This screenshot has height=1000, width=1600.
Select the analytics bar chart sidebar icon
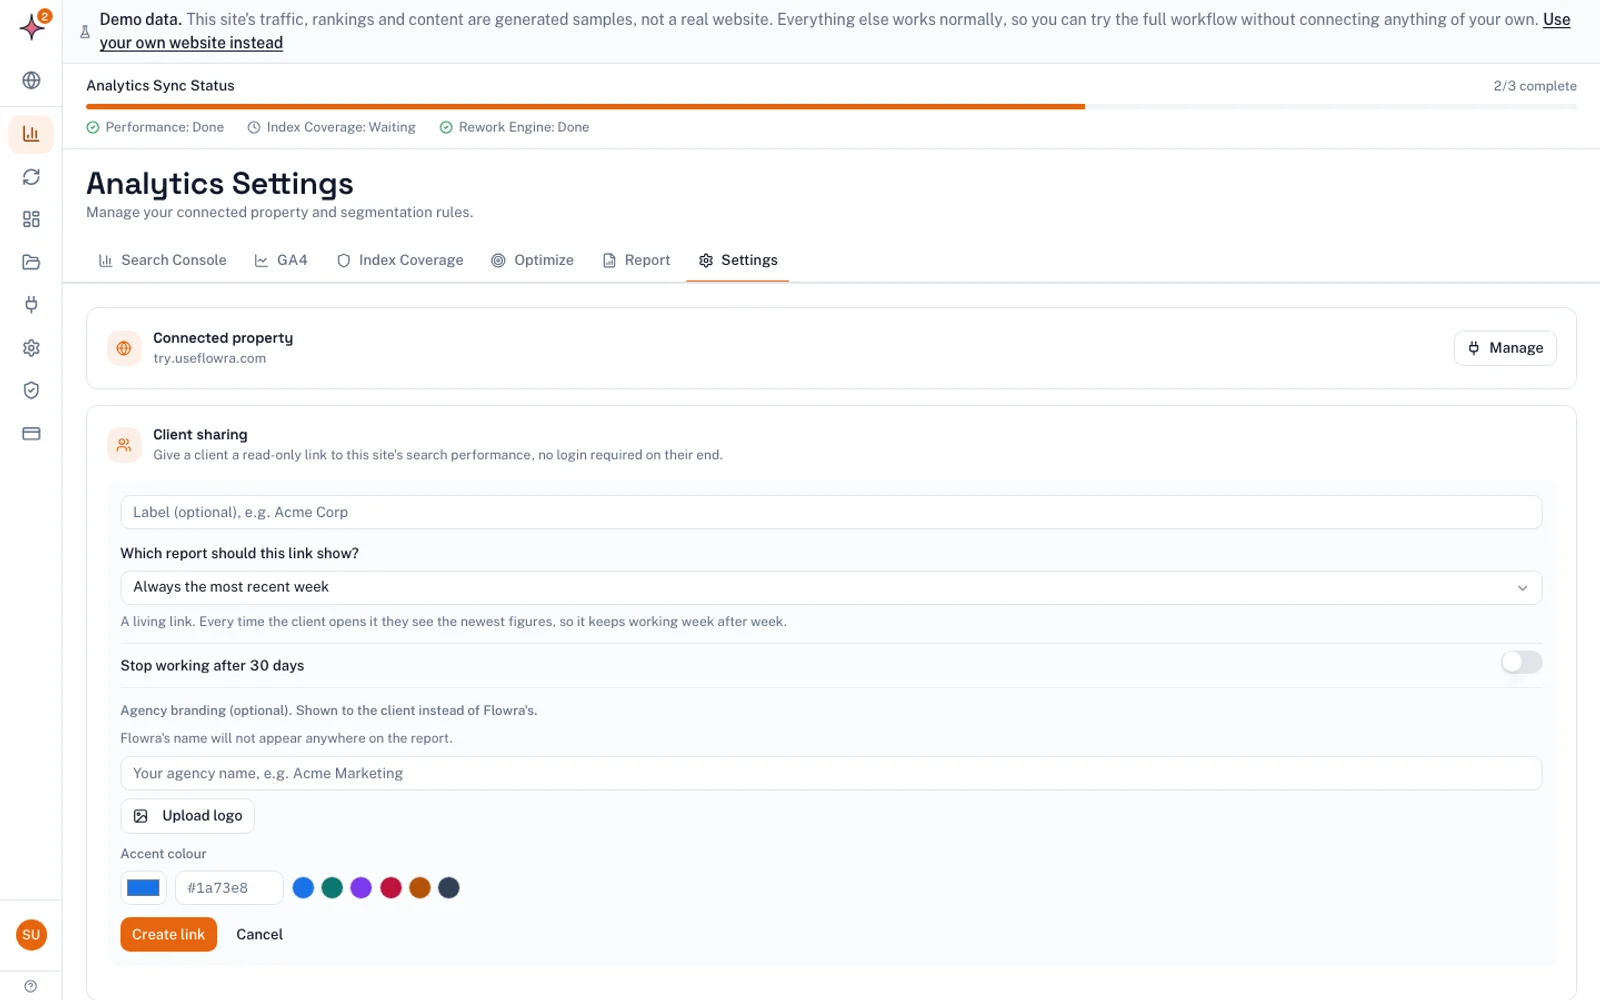point(31,133)
